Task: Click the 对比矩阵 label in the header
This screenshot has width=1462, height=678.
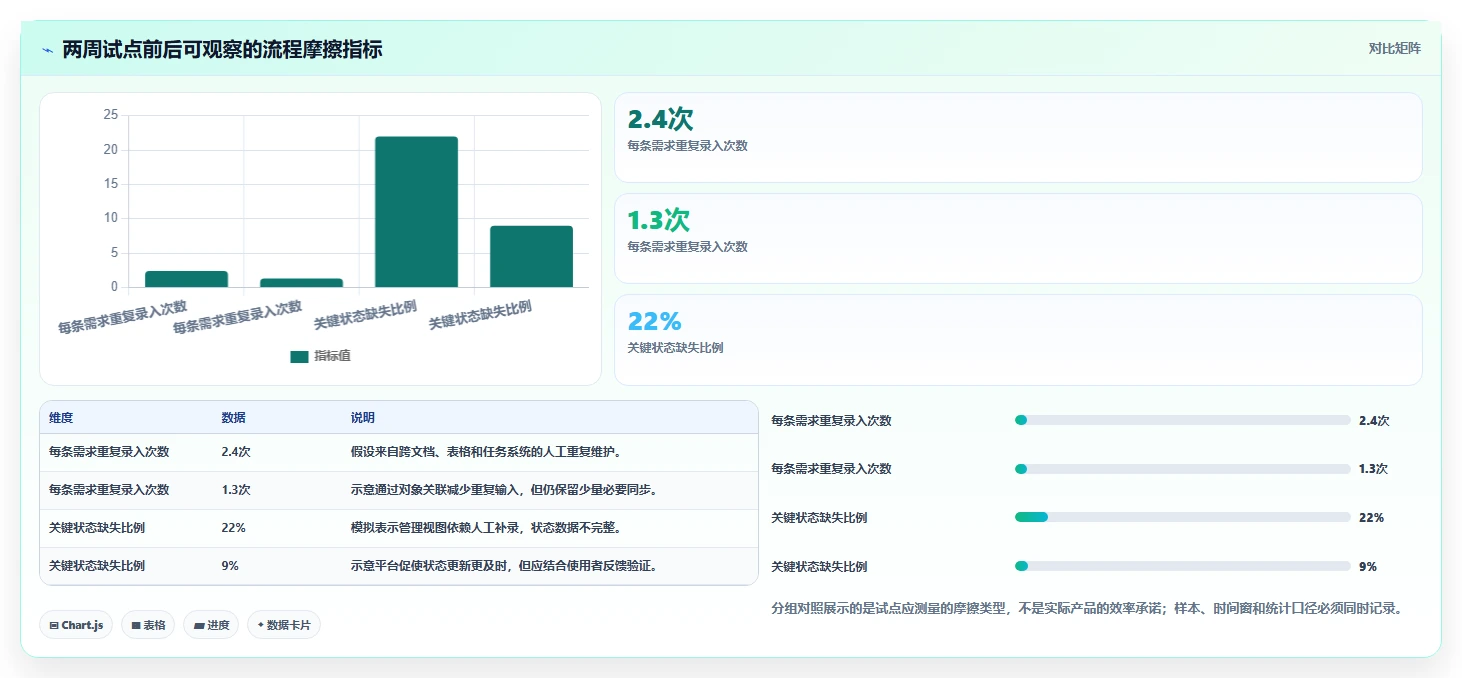Action: [x=1394, y=48]
